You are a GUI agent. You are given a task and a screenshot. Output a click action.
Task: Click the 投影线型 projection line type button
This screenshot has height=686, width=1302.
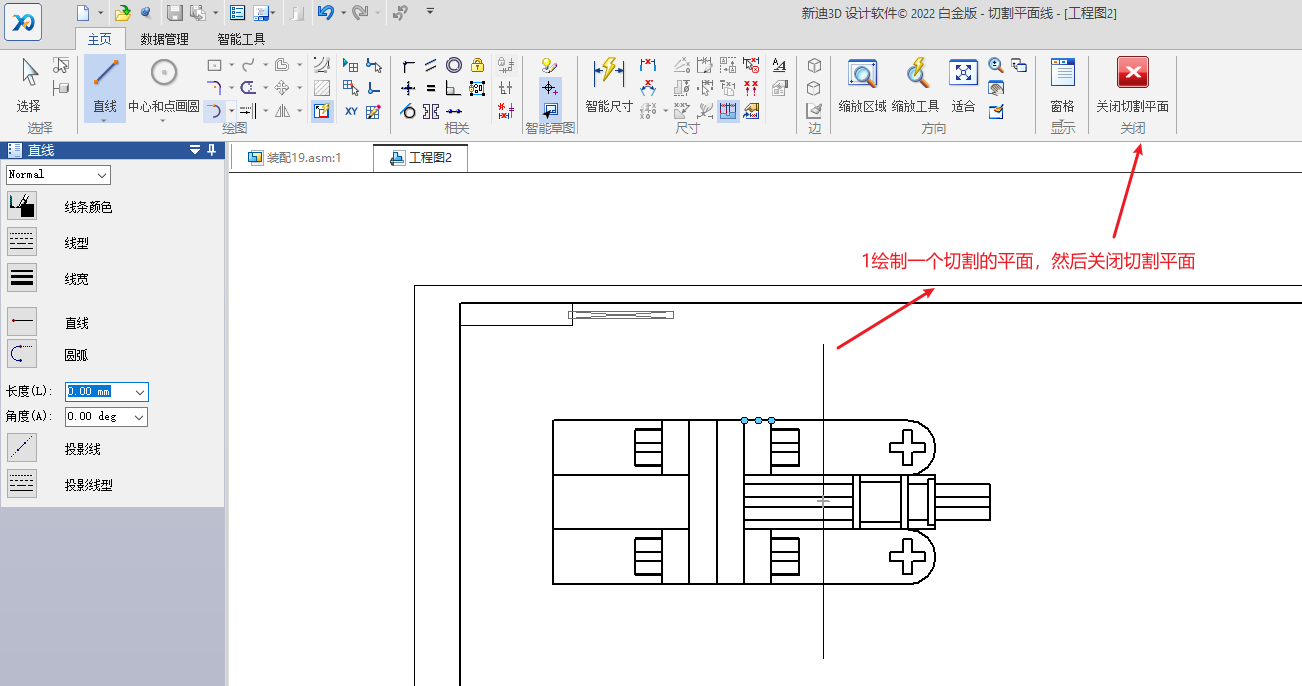tap(22, 484)
